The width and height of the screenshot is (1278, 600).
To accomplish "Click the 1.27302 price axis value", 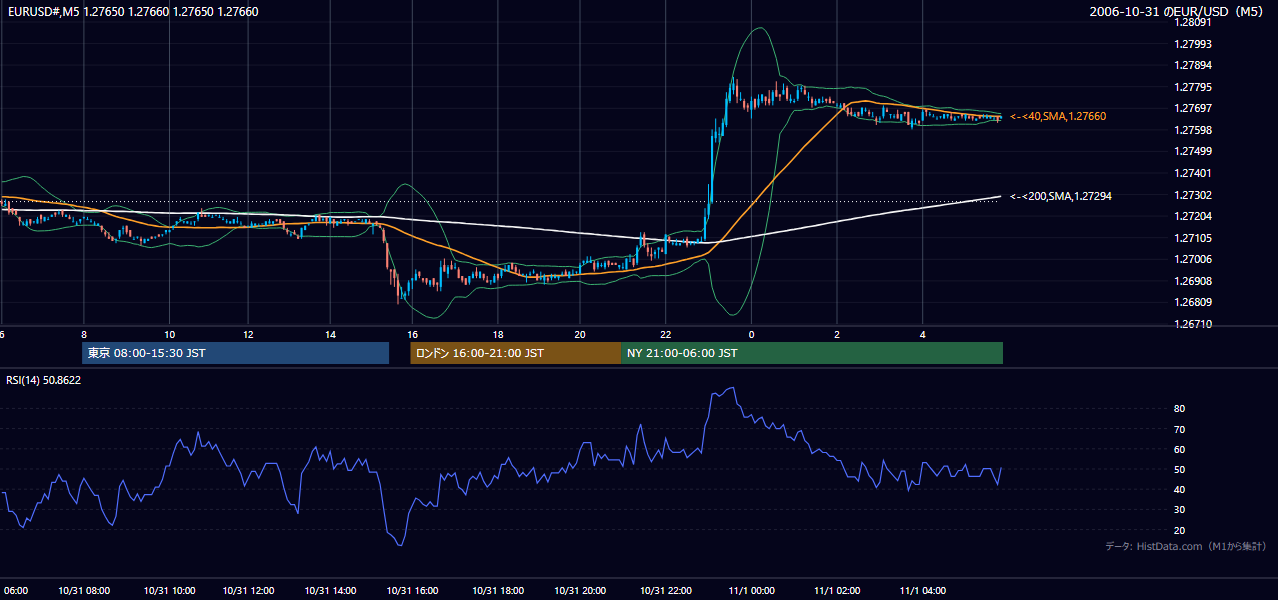I will 1192,195.
